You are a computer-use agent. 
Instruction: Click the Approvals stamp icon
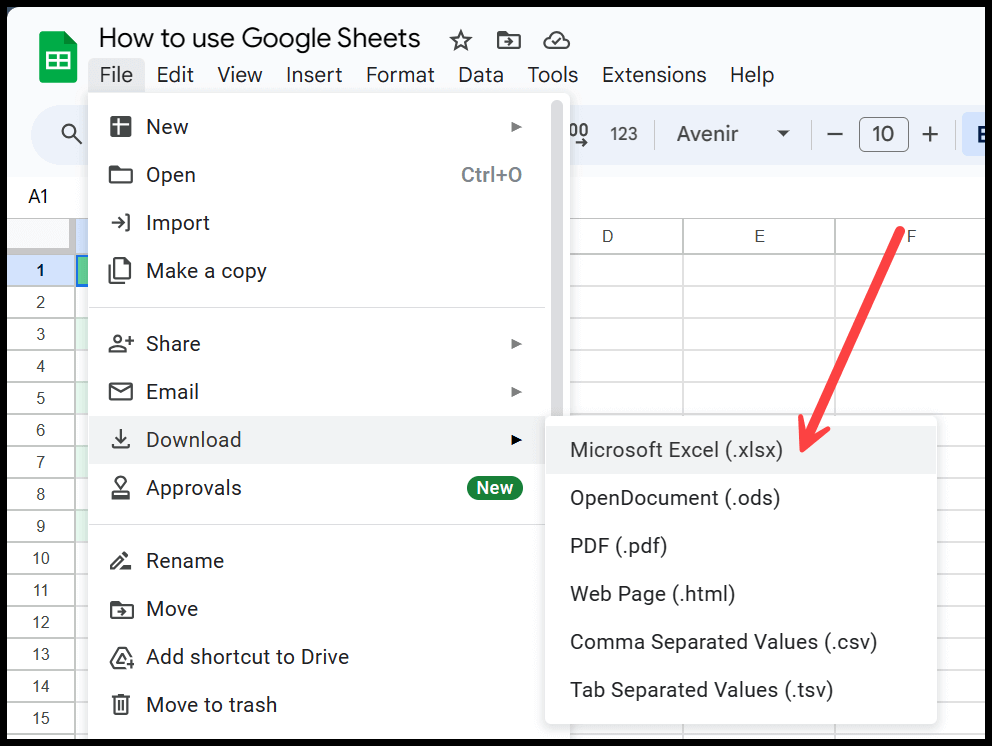(120, 488)
